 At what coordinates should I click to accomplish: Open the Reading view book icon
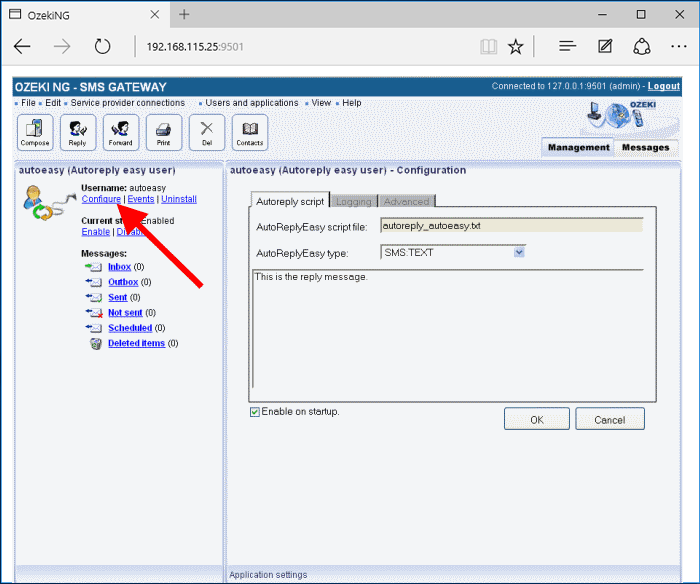click(x=488, y=46)
